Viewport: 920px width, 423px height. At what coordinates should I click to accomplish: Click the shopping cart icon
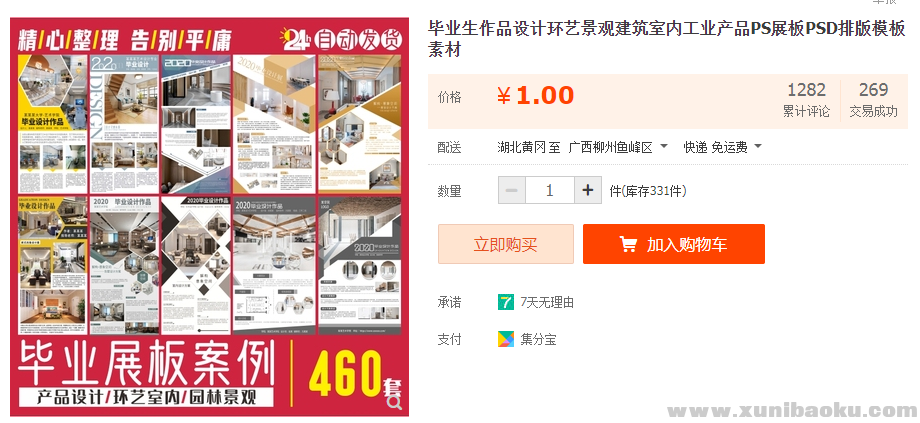click(628, 244)
